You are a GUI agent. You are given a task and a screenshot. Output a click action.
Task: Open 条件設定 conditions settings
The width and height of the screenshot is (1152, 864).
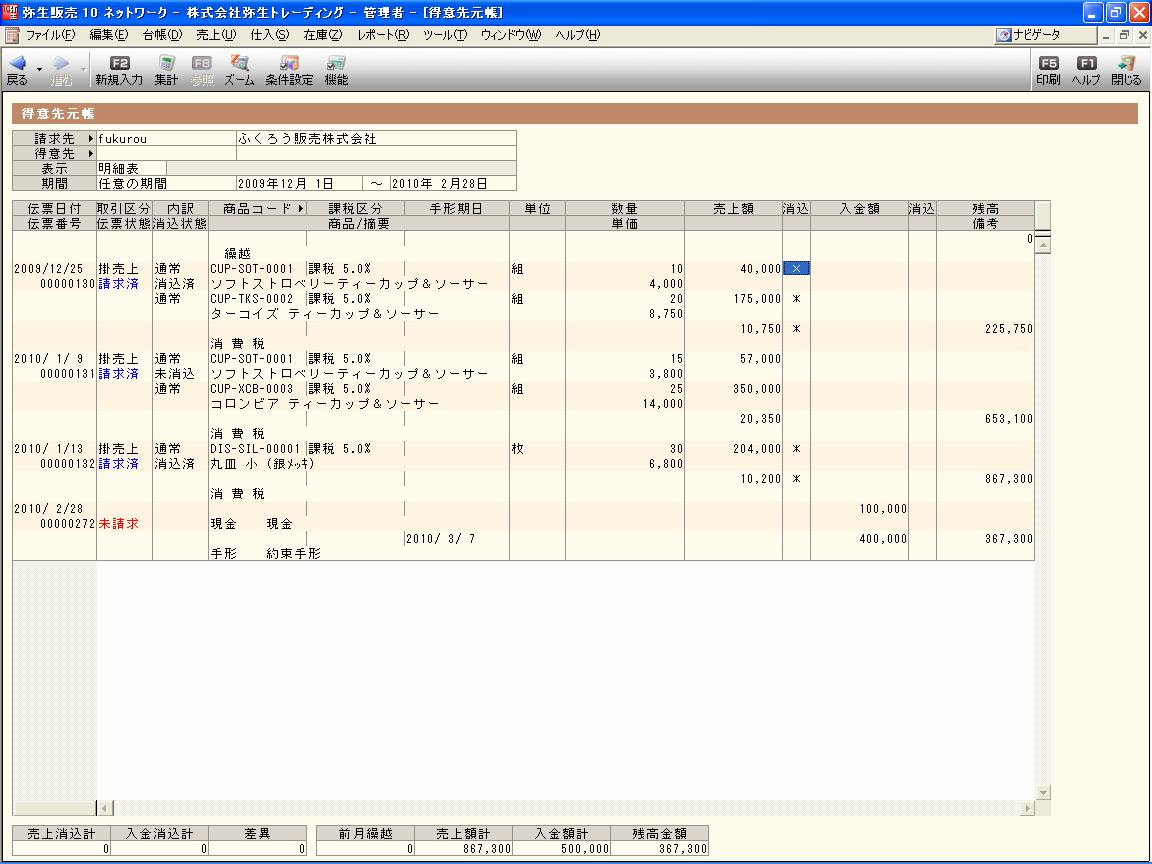(x=289, y=63)
